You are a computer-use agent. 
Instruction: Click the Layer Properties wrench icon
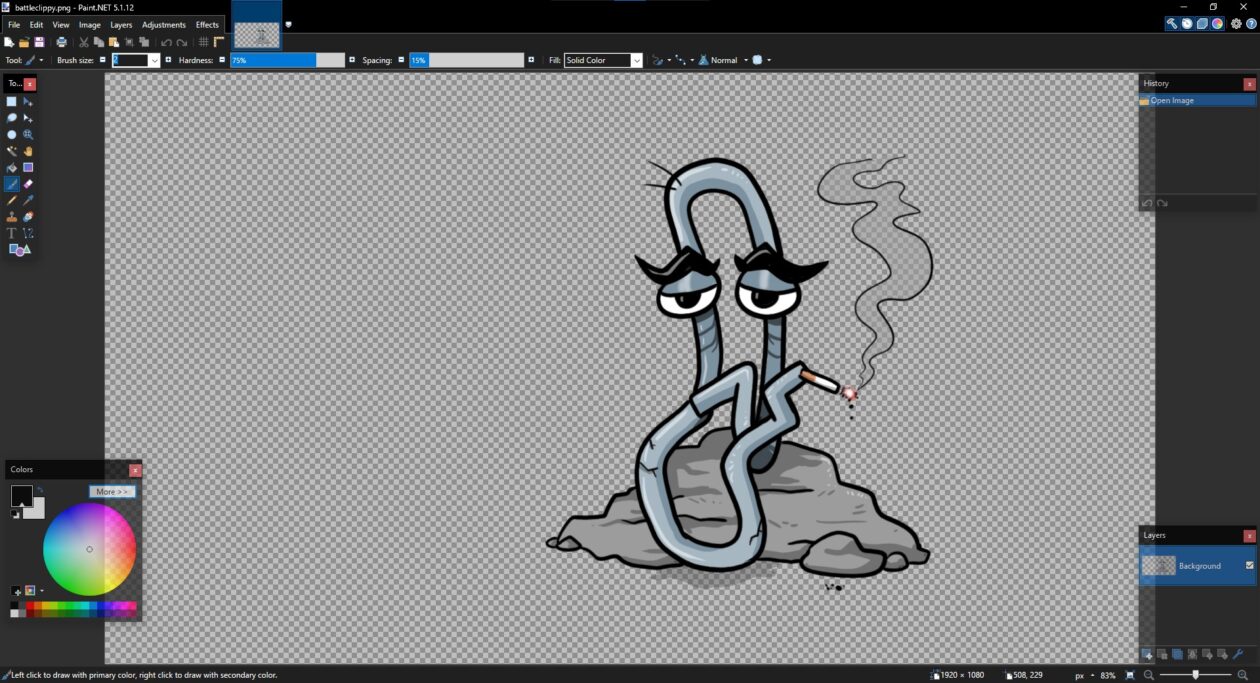tap(1237, 654)
